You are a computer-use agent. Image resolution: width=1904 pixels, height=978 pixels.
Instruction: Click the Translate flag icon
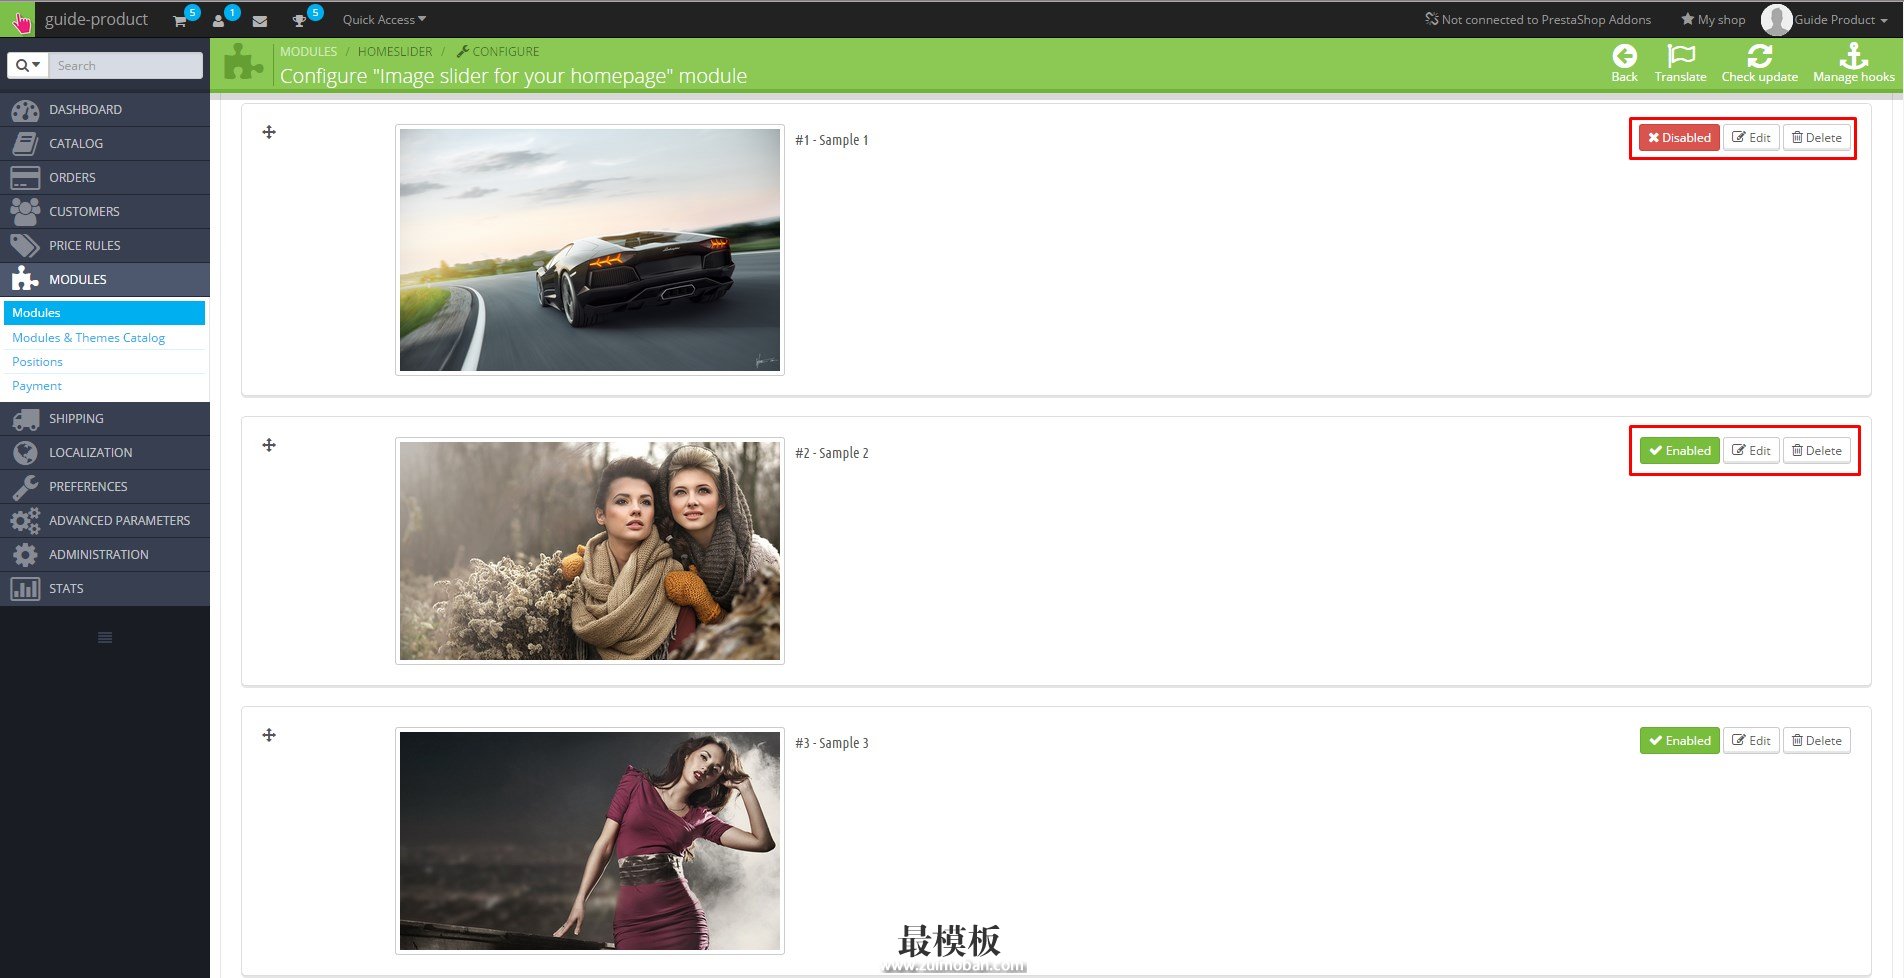tap(1680, 56)
